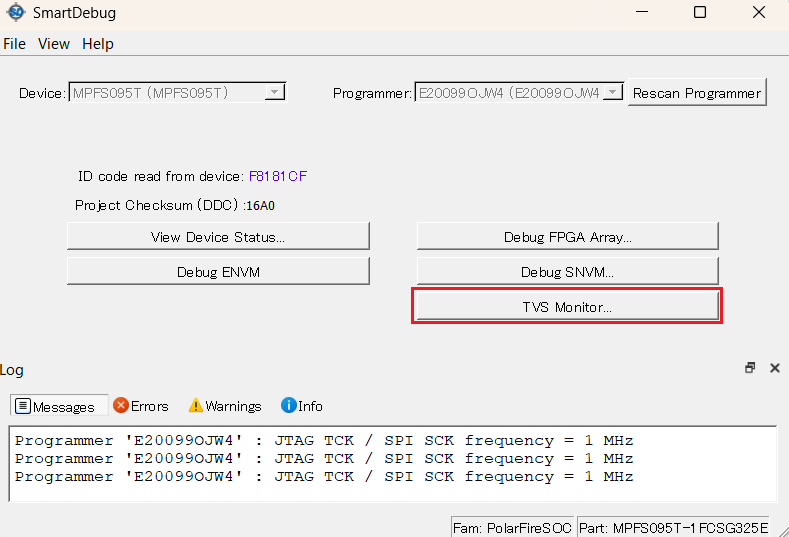Open View Device Status dialog

pos(218,237)
